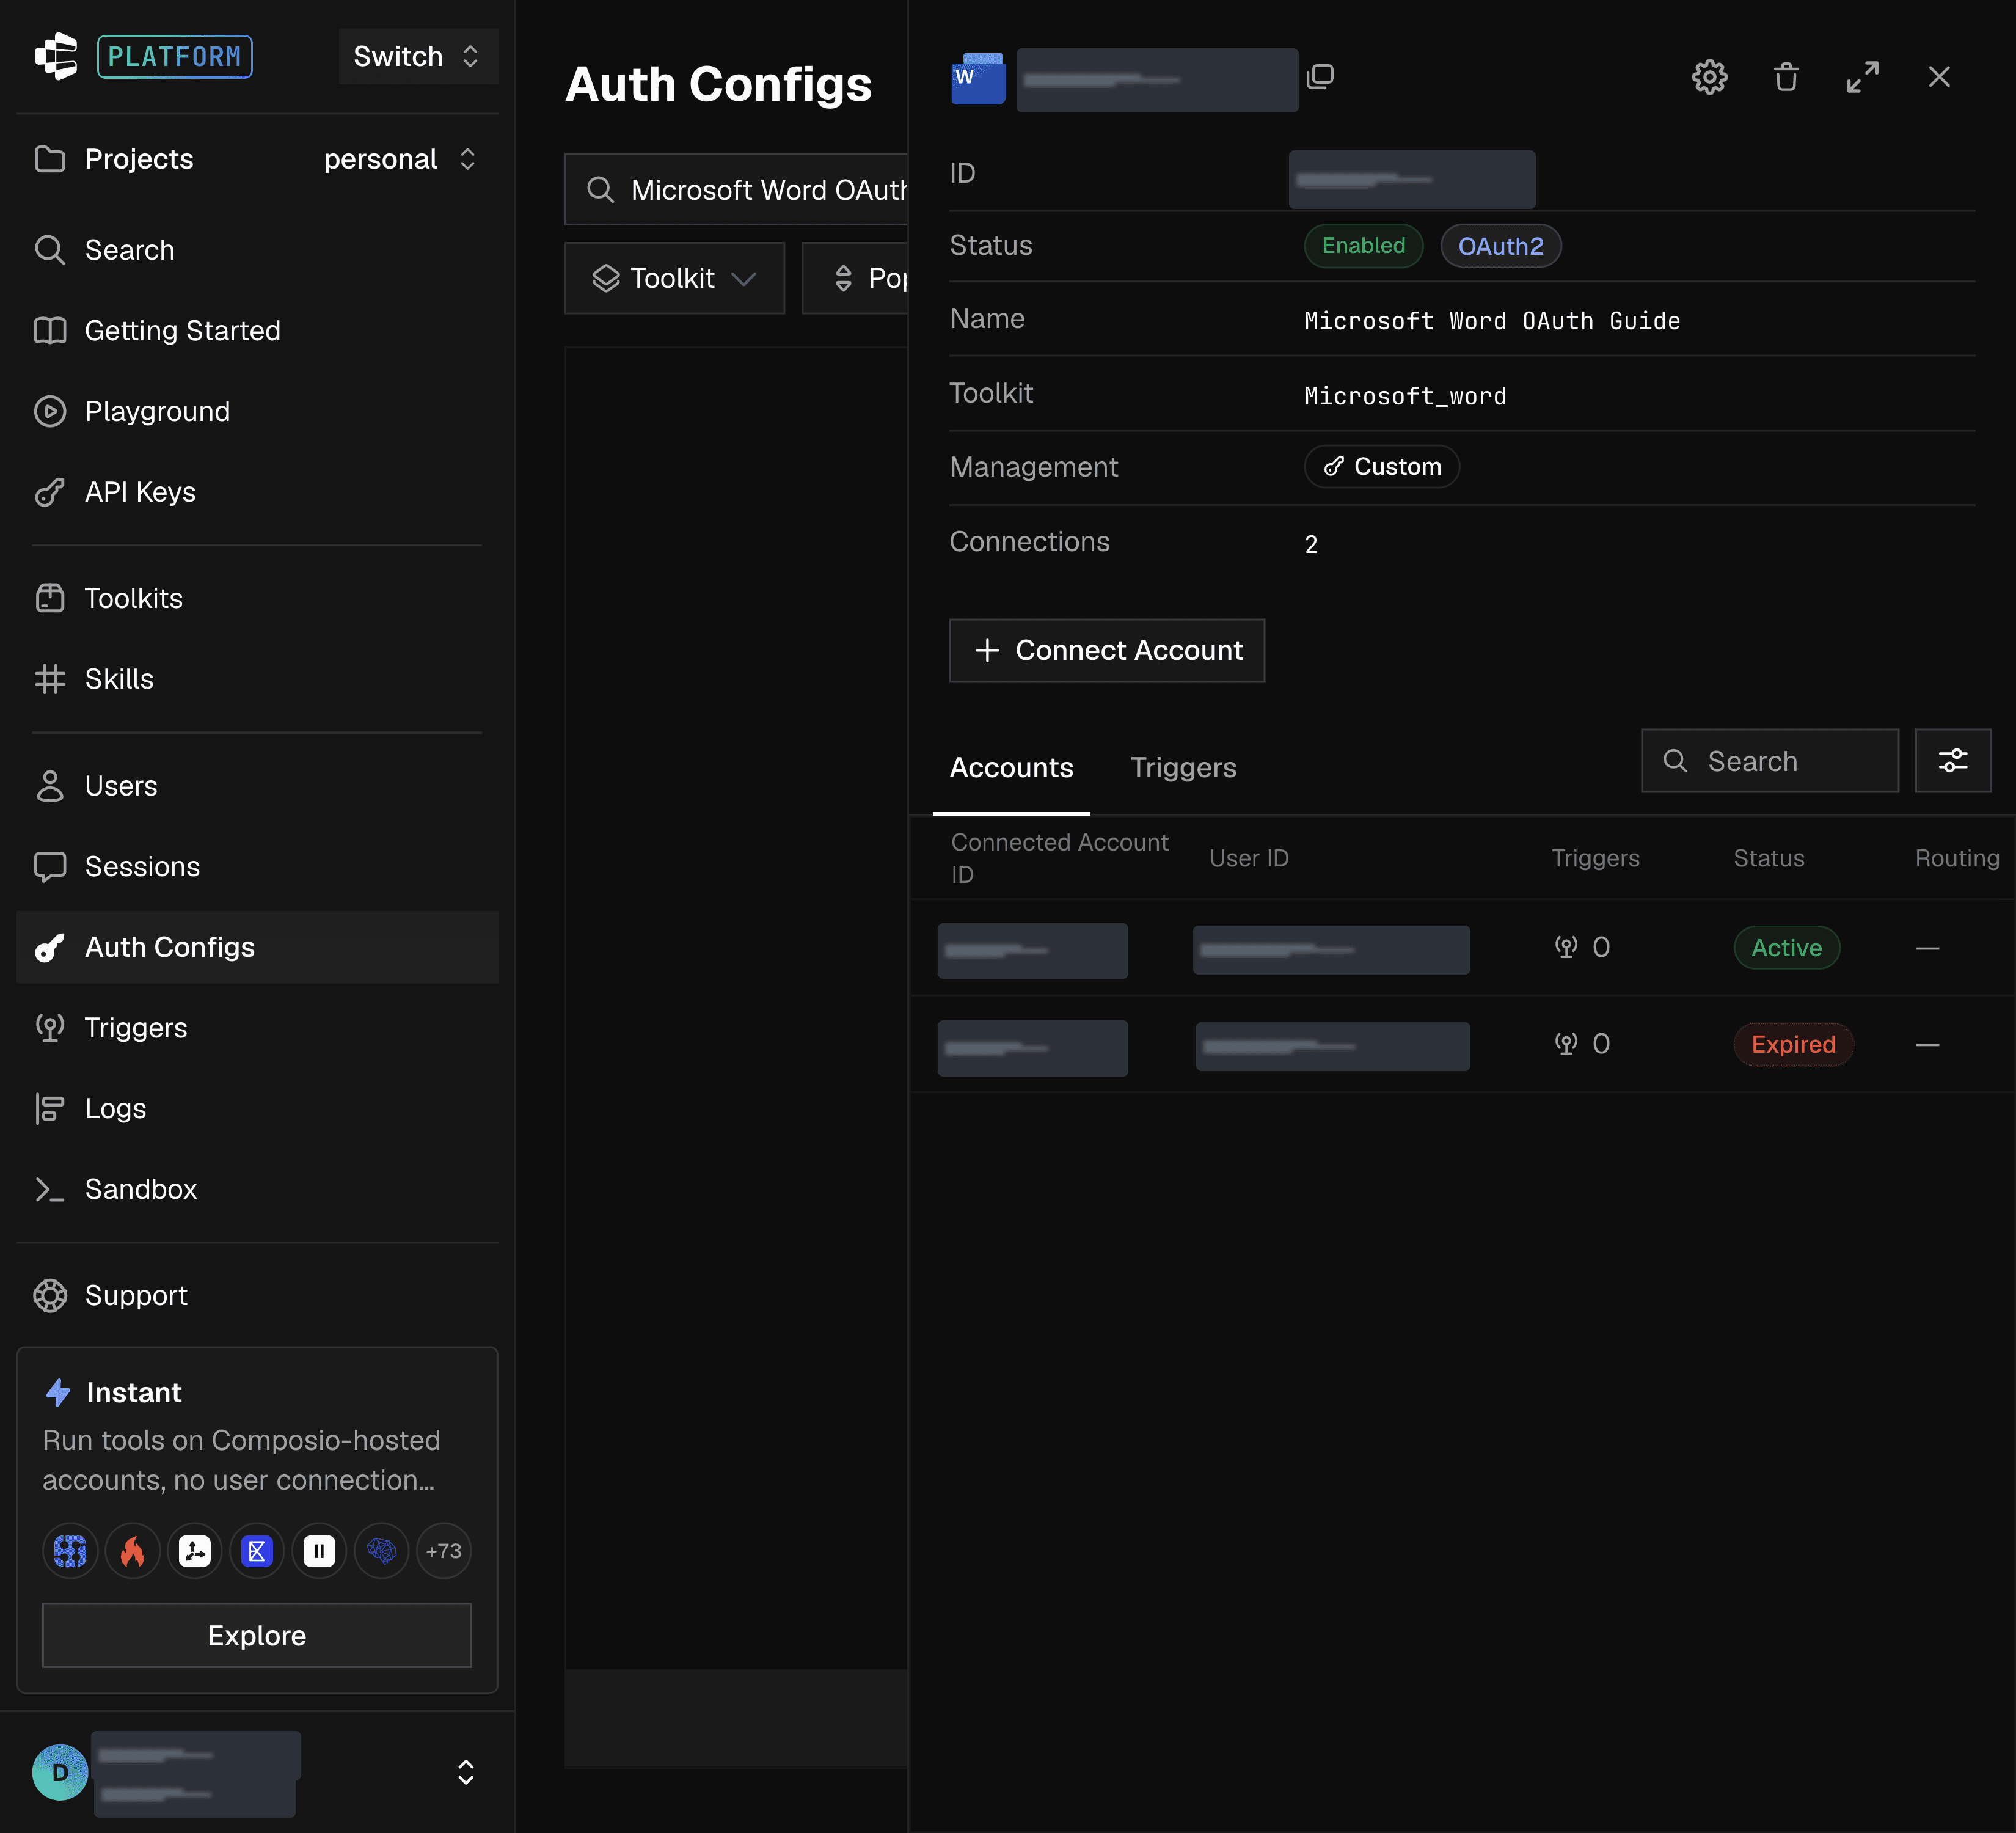The height and width of the screenshot is (1833, 2016).
Task: Open Getting Started guide
Action: (x=257, y=330)
